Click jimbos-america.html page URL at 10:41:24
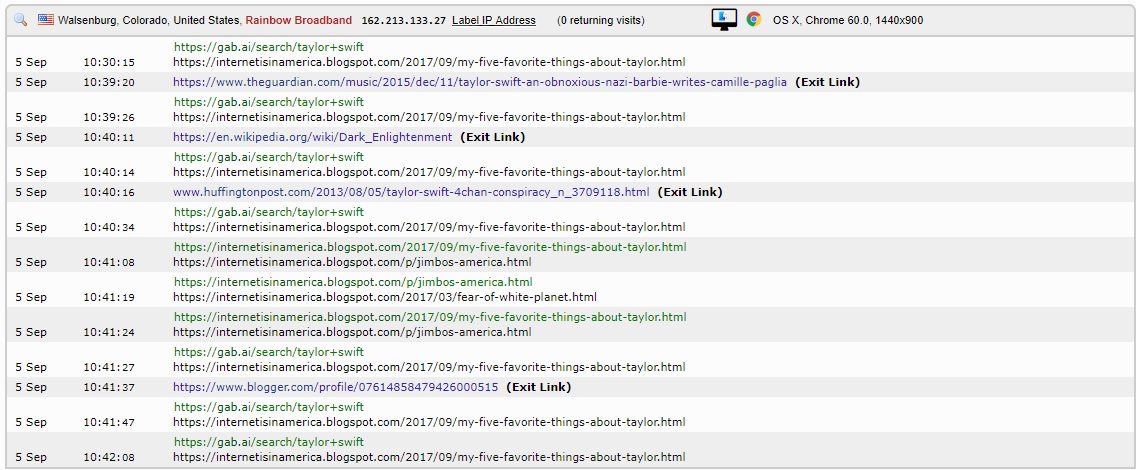Screen dimensions: 1136x470 (352, 332)
